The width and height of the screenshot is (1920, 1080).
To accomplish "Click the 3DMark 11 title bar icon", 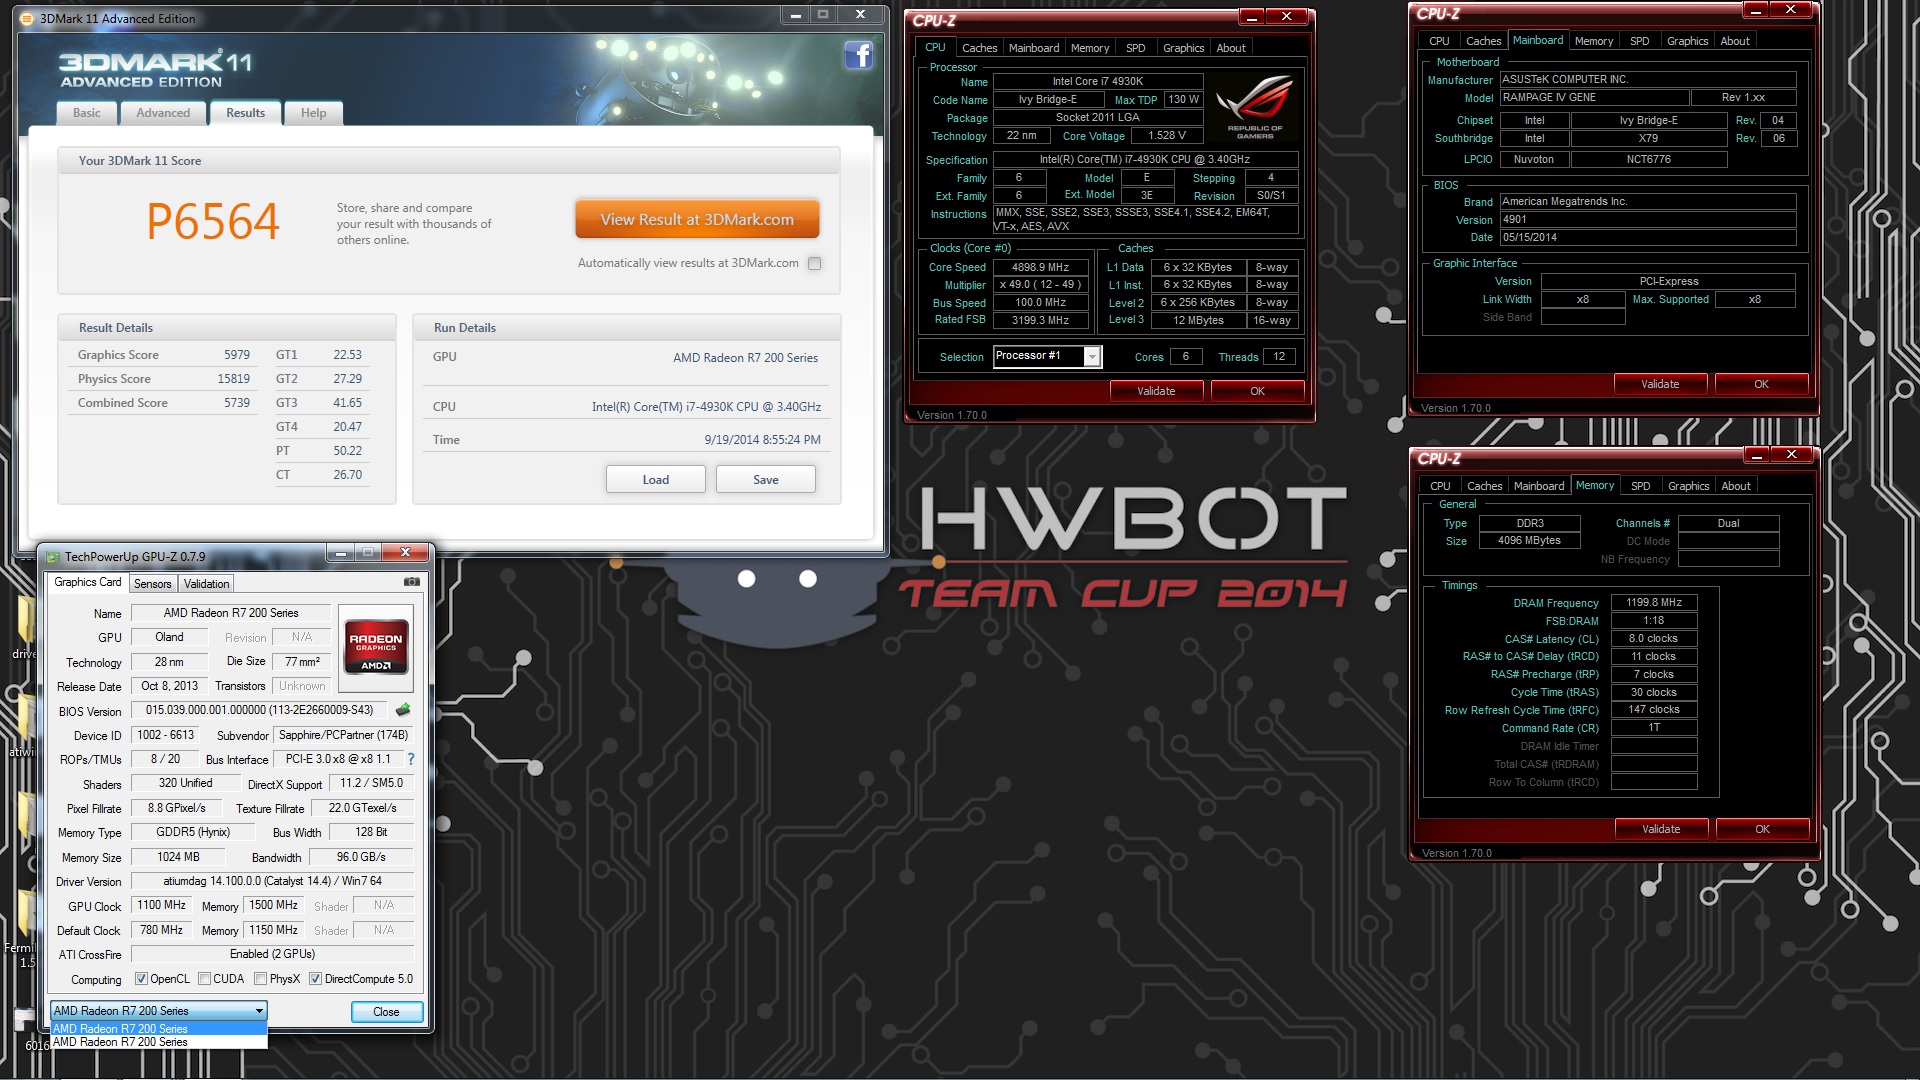I will click(x=27, y=18).
